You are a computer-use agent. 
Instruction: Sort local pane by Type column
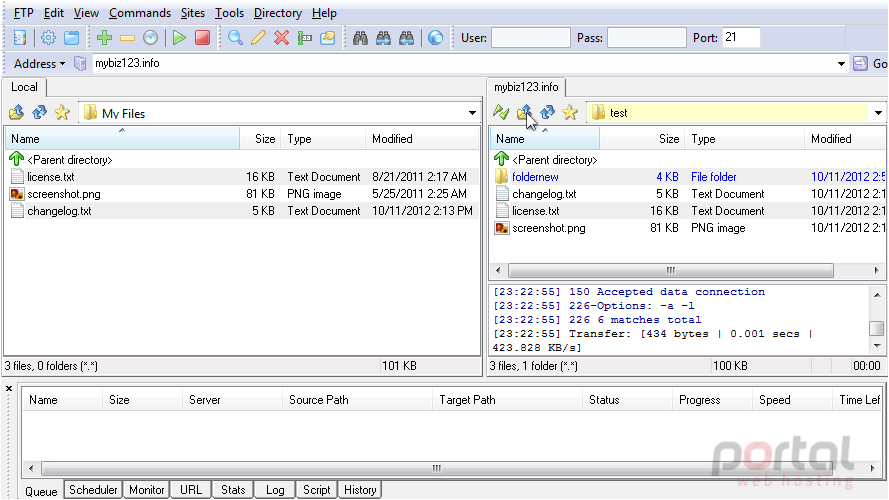[323, 139]
